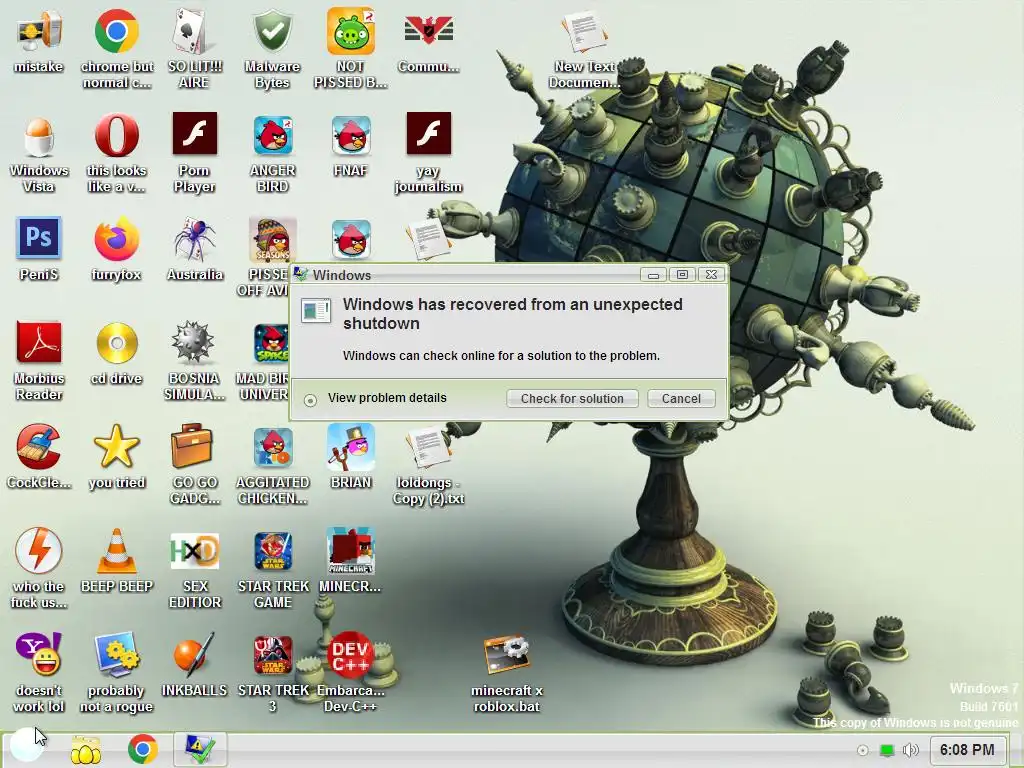Screen dimensions: 1024x768
Task: Close the Windows recovery dialog
Action: coord(711,275)
